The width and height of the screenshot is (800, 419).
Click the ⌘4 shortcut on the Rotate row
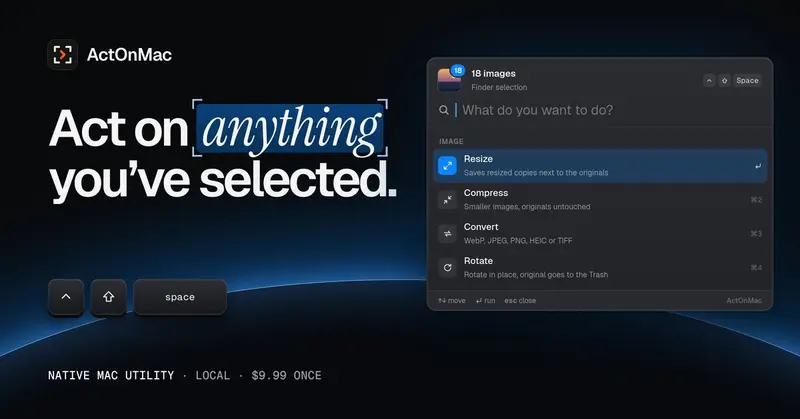[x=756, y=267]
